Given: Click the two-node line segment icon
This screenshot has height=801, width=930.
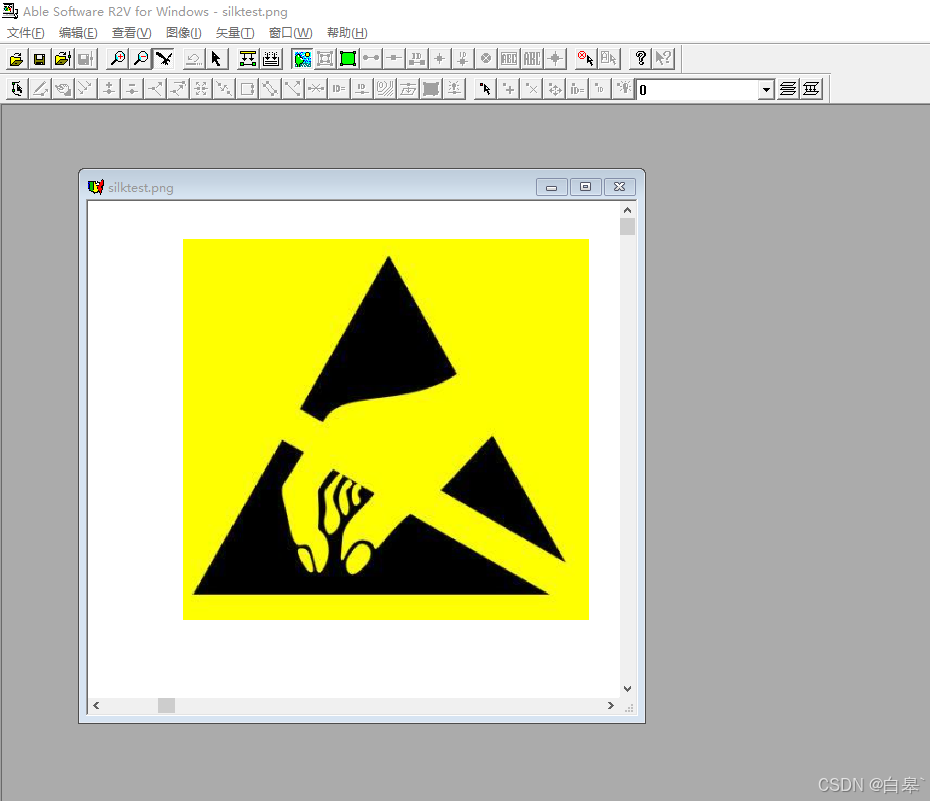Looking at the screenshot, I should pos(371,59).
